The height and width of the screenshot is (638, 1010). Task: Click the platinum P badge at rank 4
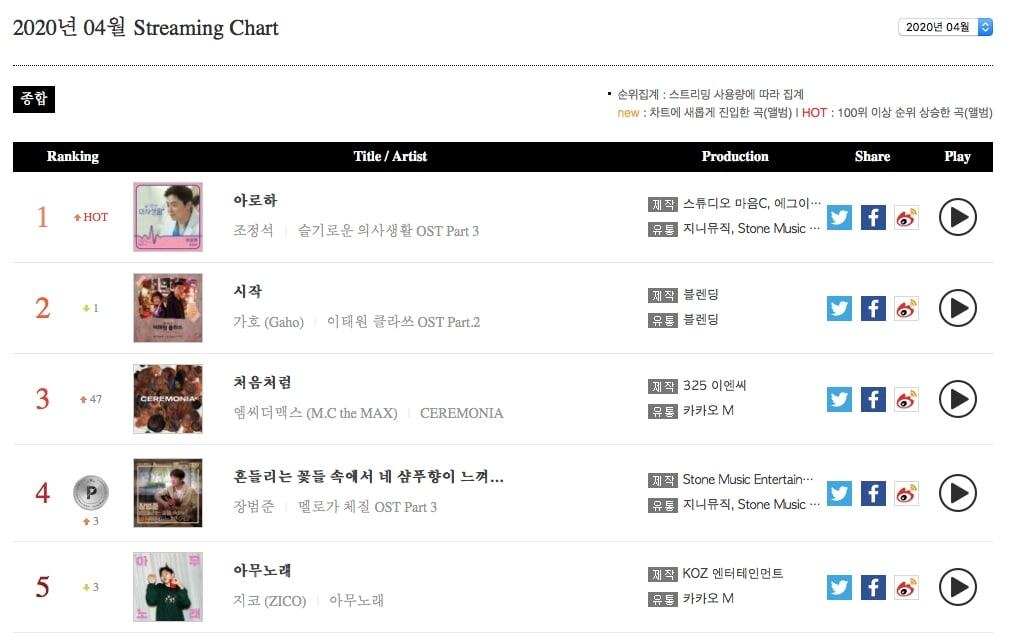[x=91, y=492]
